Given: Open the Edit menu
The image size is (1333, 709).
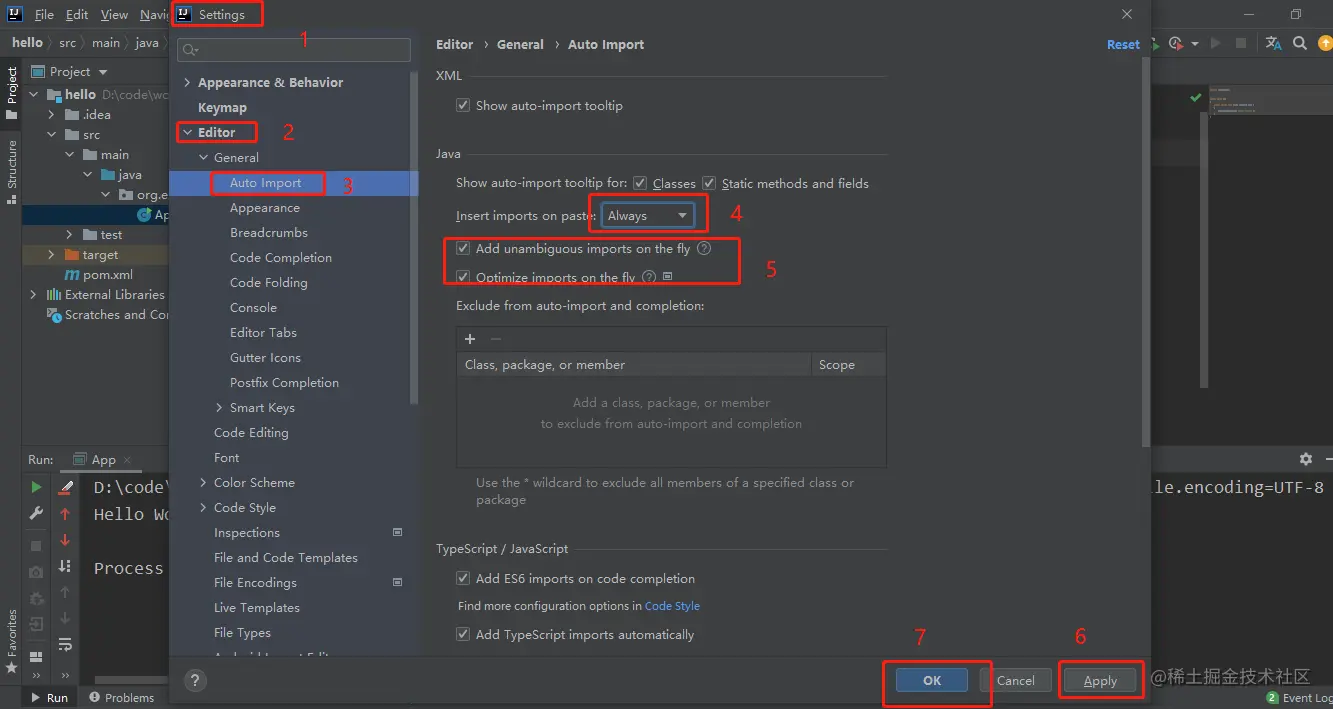Looking at the screenshot, I should point(77,15).
